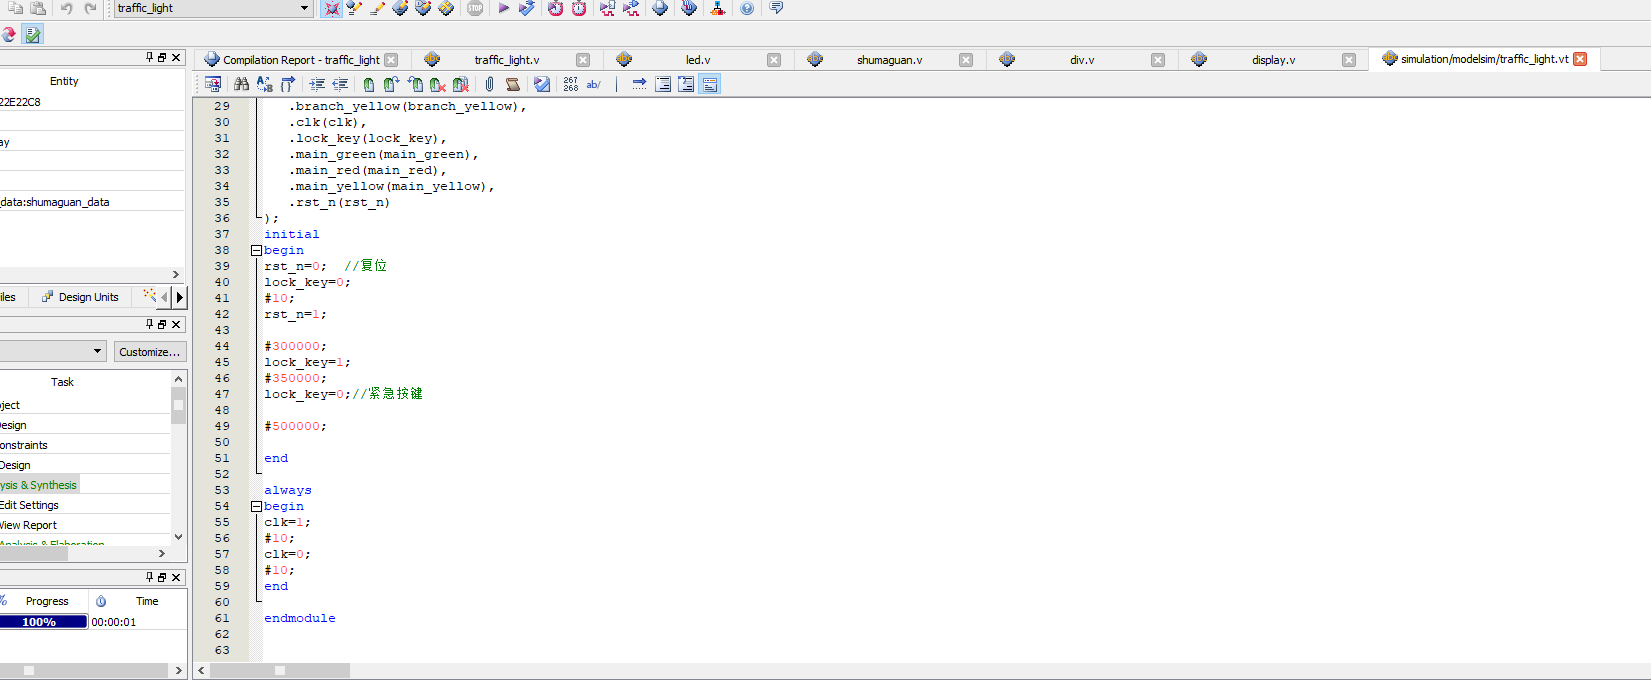Show more Project Navigator tabs arrow
The width and height of the screenshot is (1651, 680).
(x=180, y=297)
